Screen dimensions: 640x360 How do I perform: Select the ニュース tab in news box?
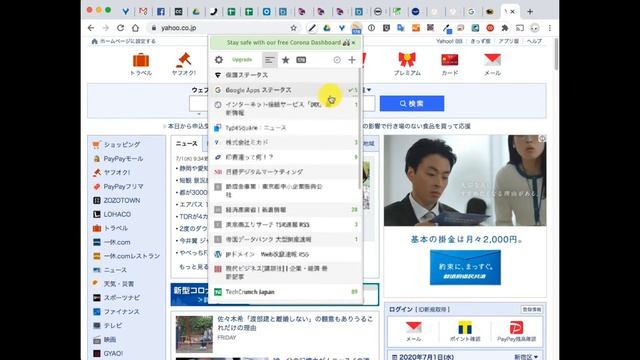coord(187,144)
